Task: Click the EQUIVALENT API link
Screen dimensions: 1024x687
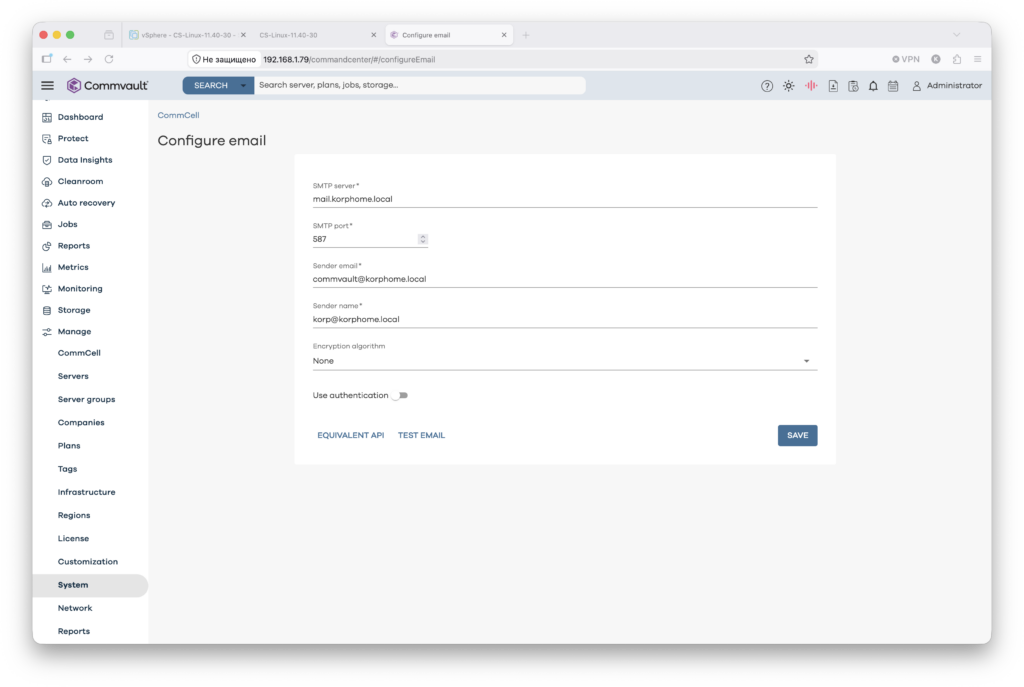Action: coord(351,436)
